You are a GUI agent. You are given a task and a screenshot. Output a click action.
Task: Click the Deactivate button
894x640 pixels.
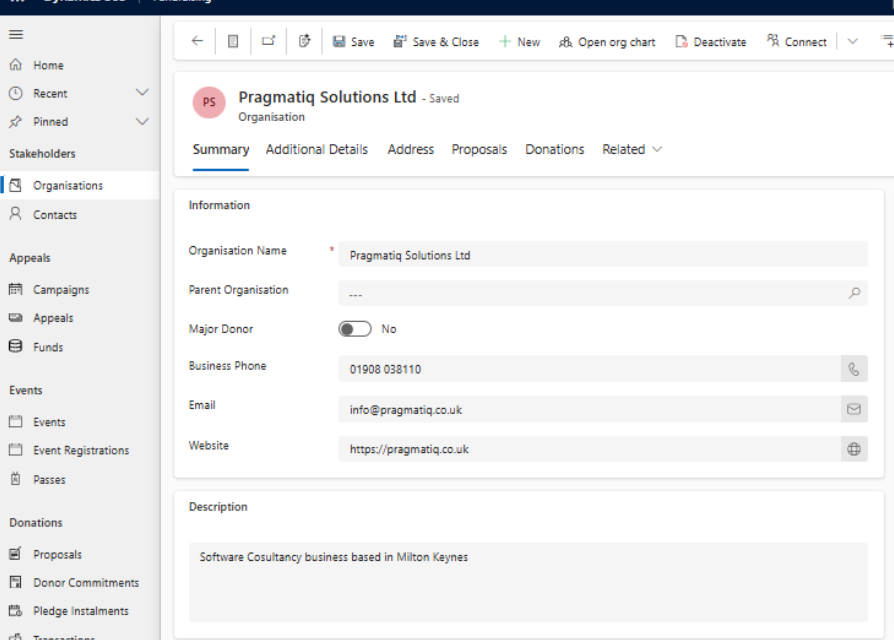click(x=711, y=42)
